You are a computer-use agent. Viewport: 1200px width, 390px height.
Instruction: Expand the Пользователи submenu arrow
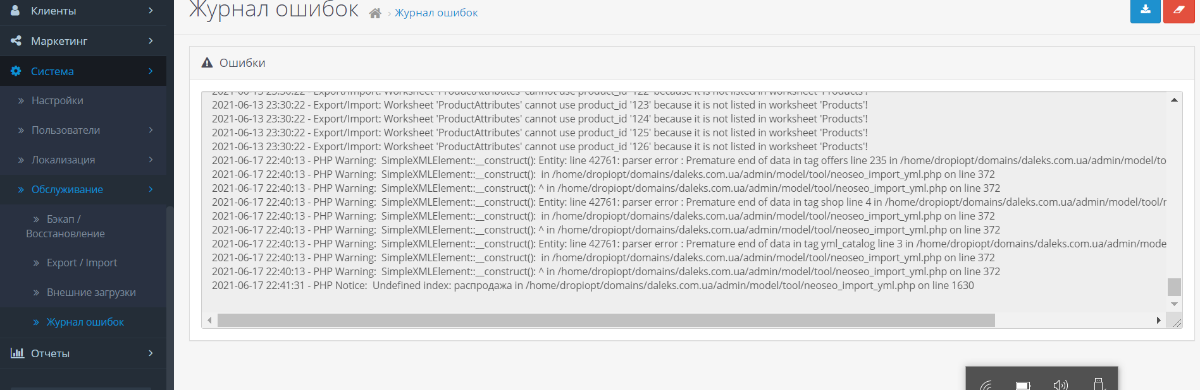(x=150, y=130)
